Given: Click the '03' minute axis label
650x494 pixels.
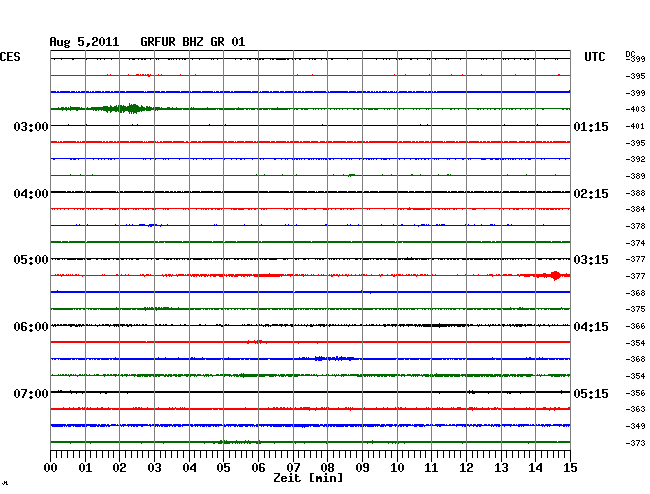Looking at the screenshot, I should [154, 468].
